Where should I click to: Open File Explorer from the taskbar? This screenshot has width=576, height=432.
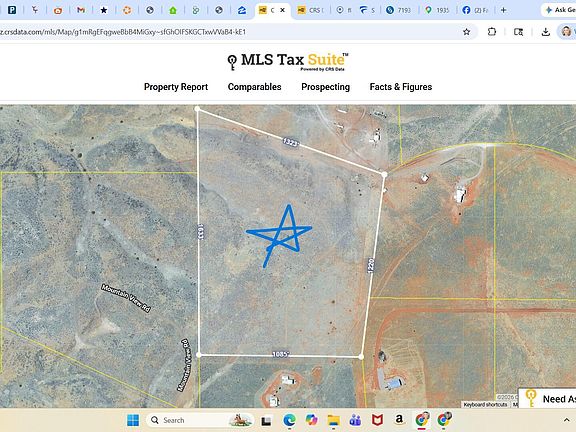334,420
